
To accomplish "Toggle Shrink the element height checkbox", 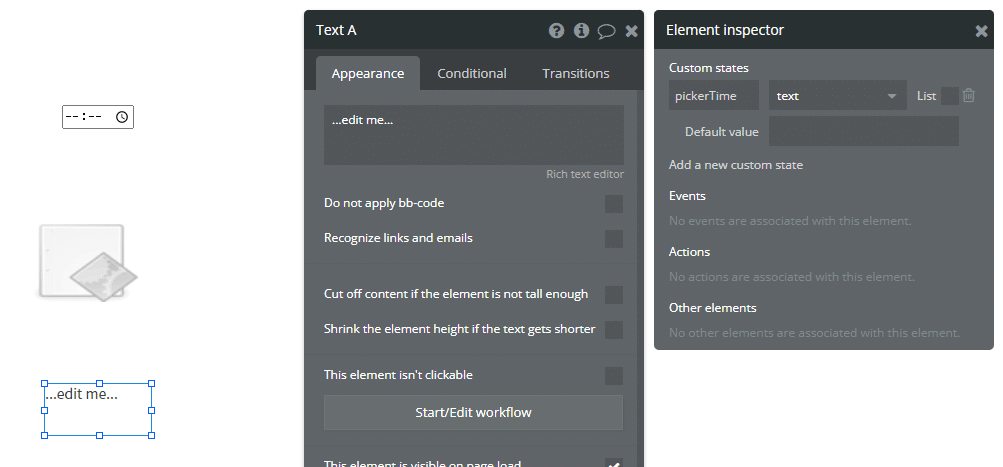I will click(x=614, y=329).
